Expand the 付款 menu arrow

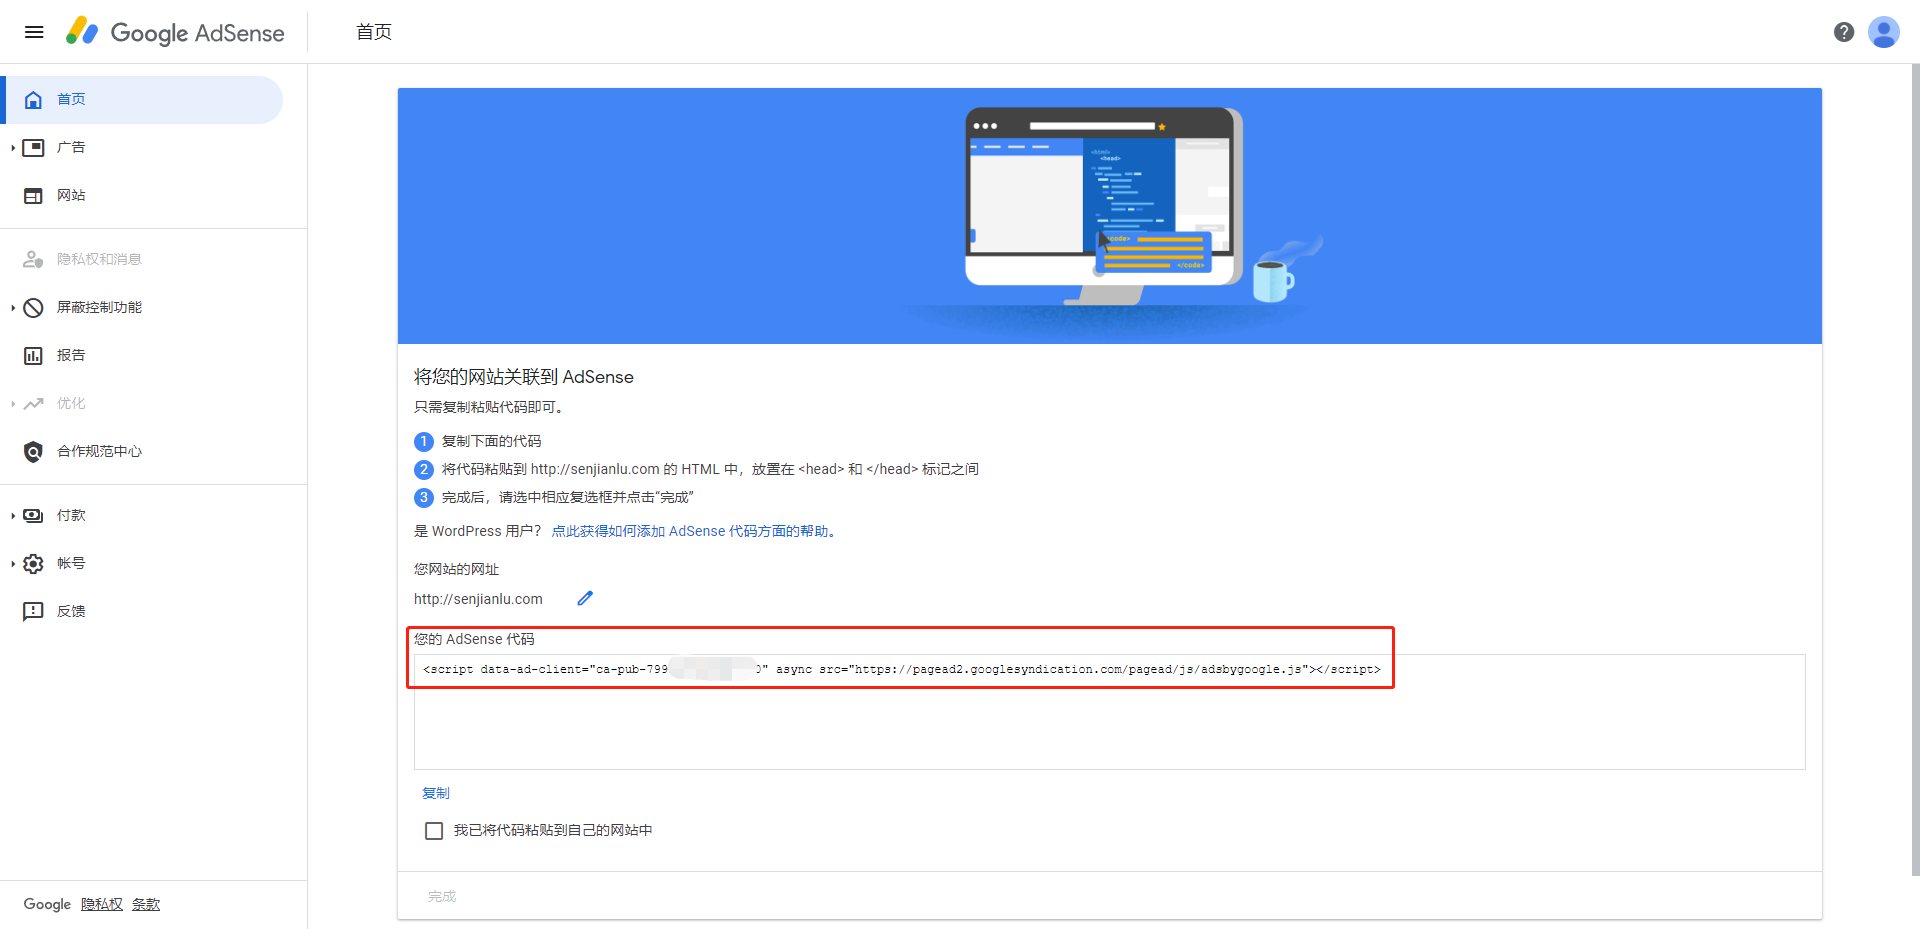click(13, 516)
